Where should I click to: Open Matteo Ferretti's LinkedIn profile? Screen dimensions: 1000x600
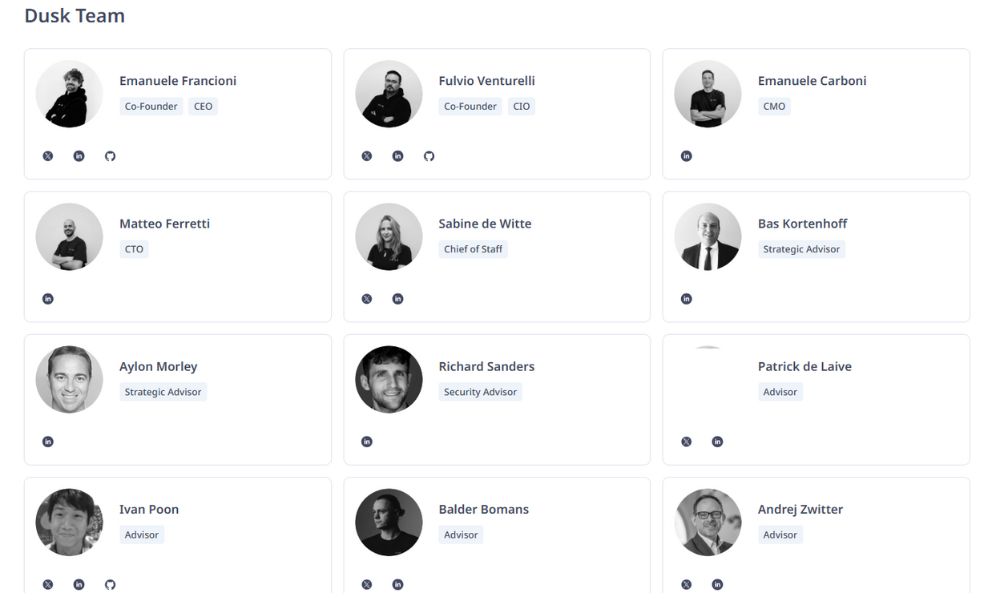click(47, 298)
